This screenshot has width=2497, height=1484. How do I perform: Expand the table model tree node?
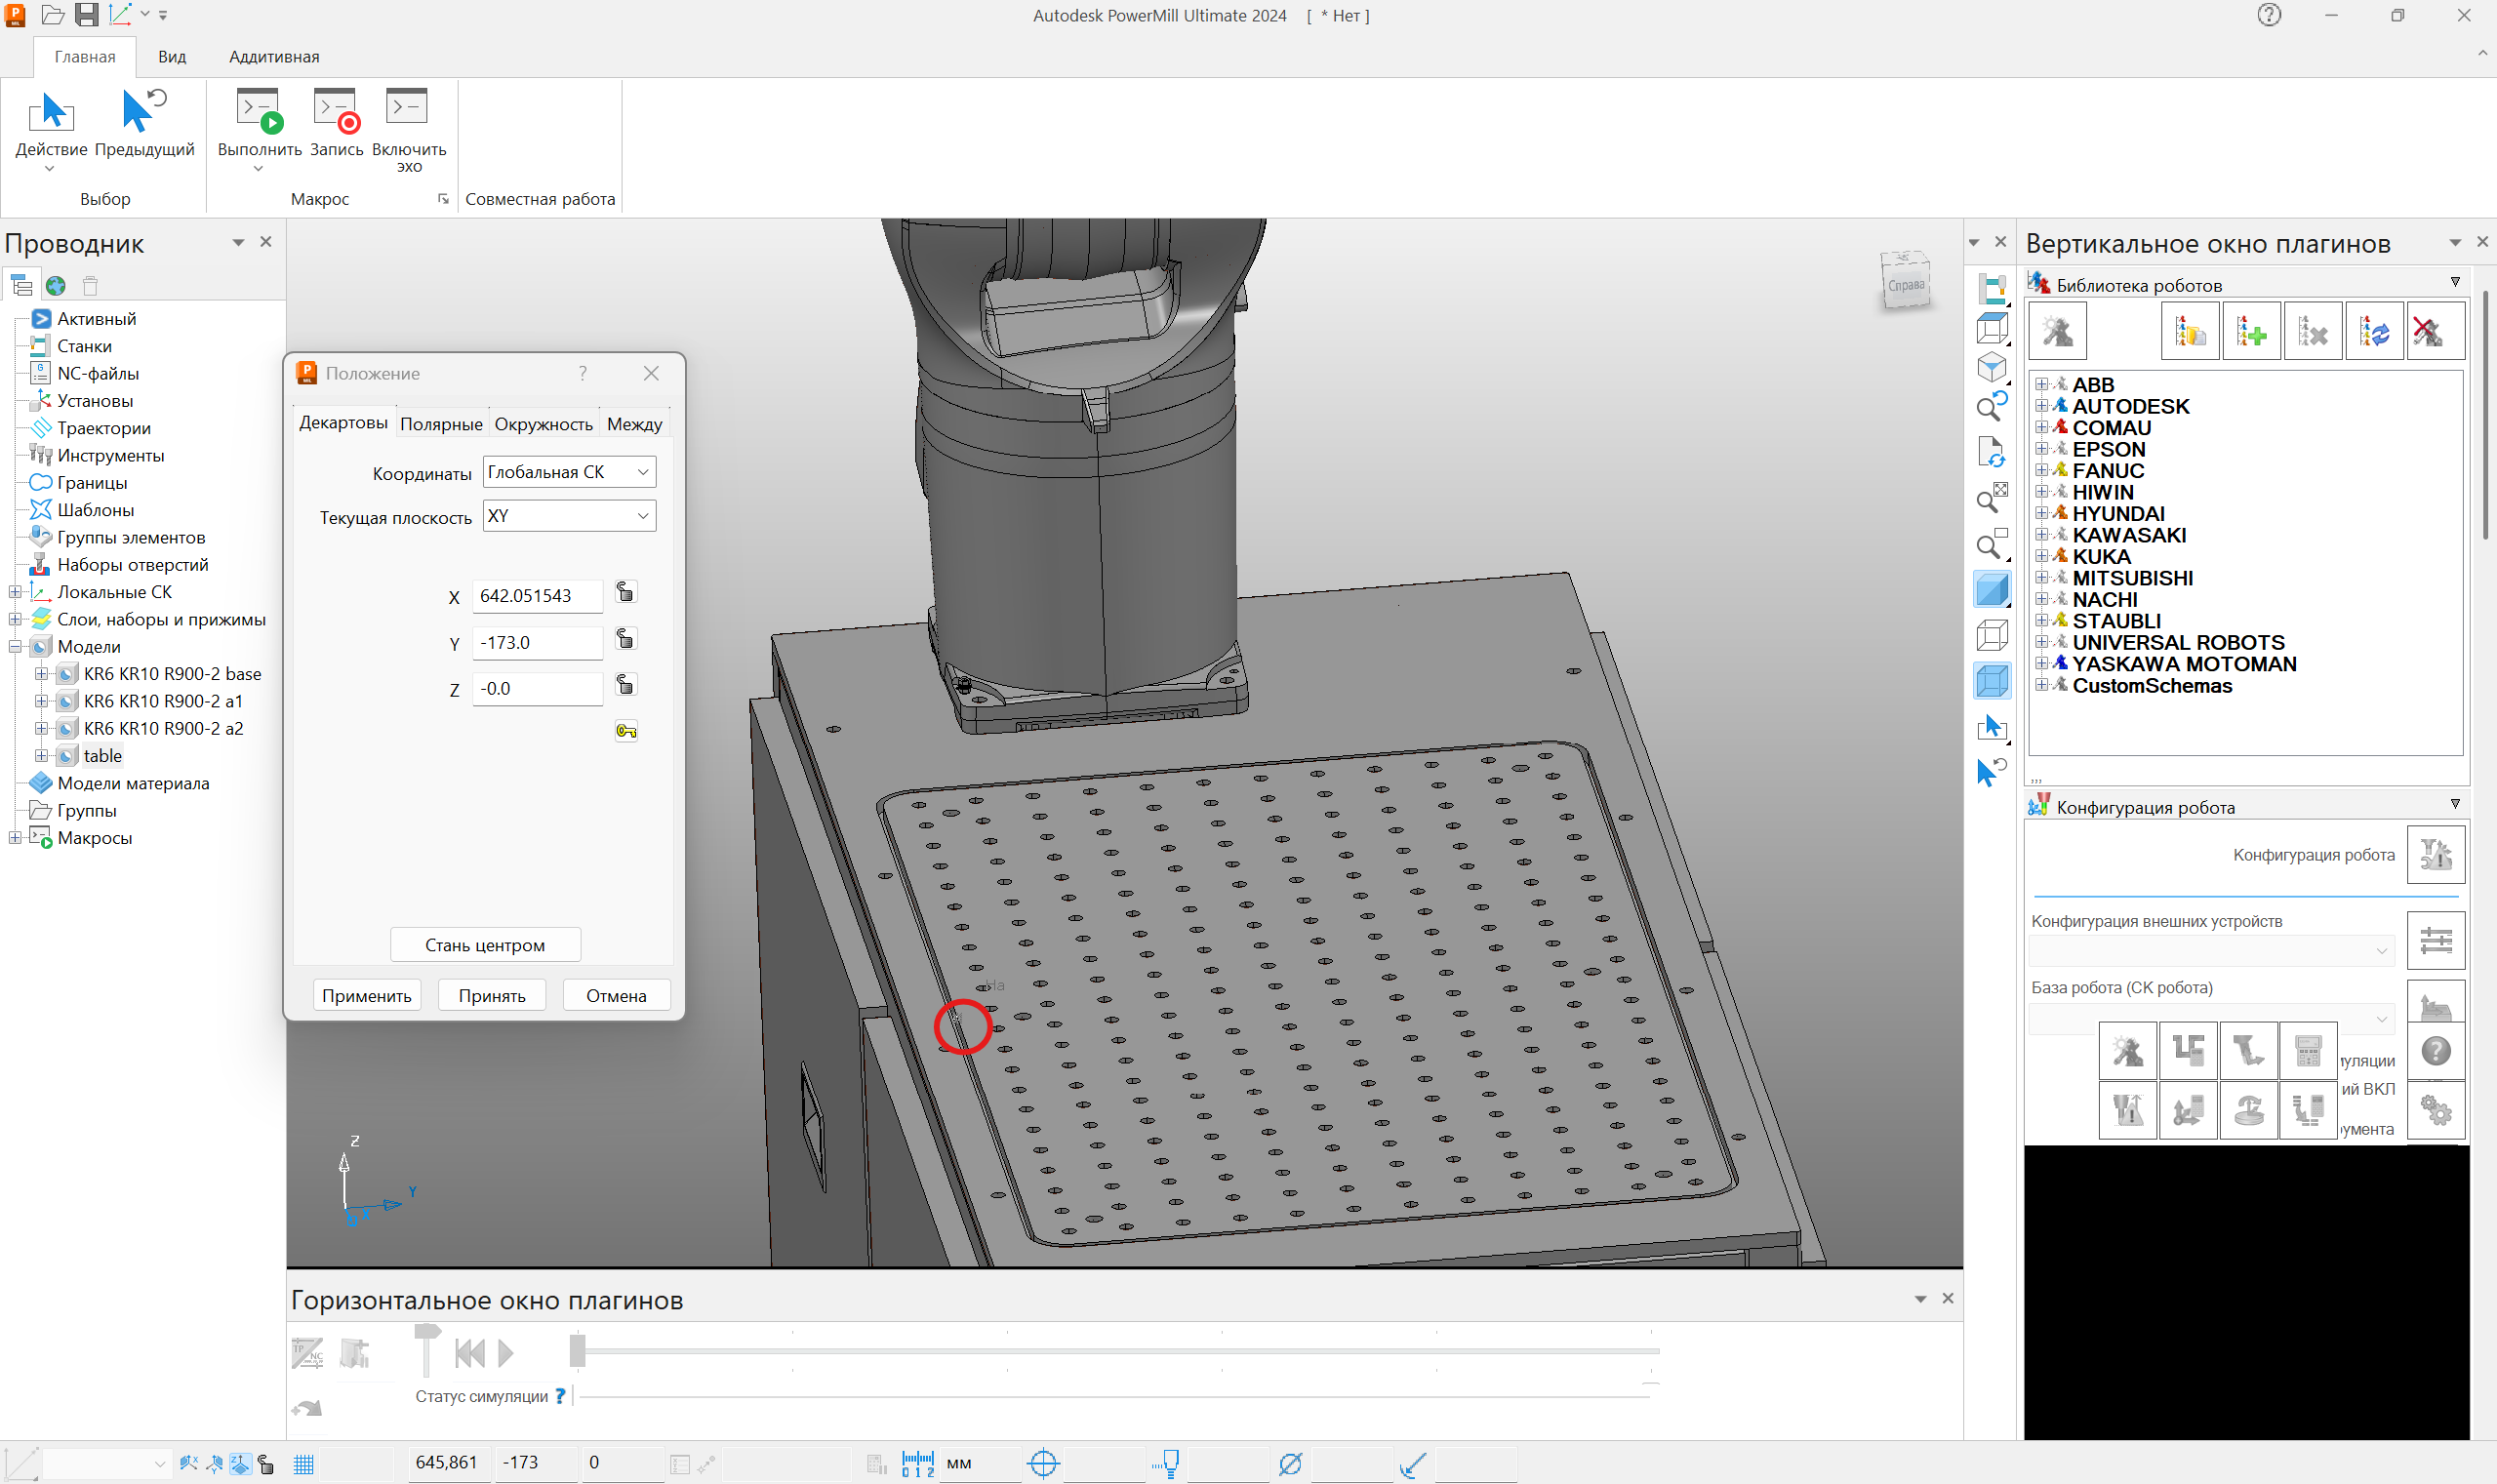42,756
